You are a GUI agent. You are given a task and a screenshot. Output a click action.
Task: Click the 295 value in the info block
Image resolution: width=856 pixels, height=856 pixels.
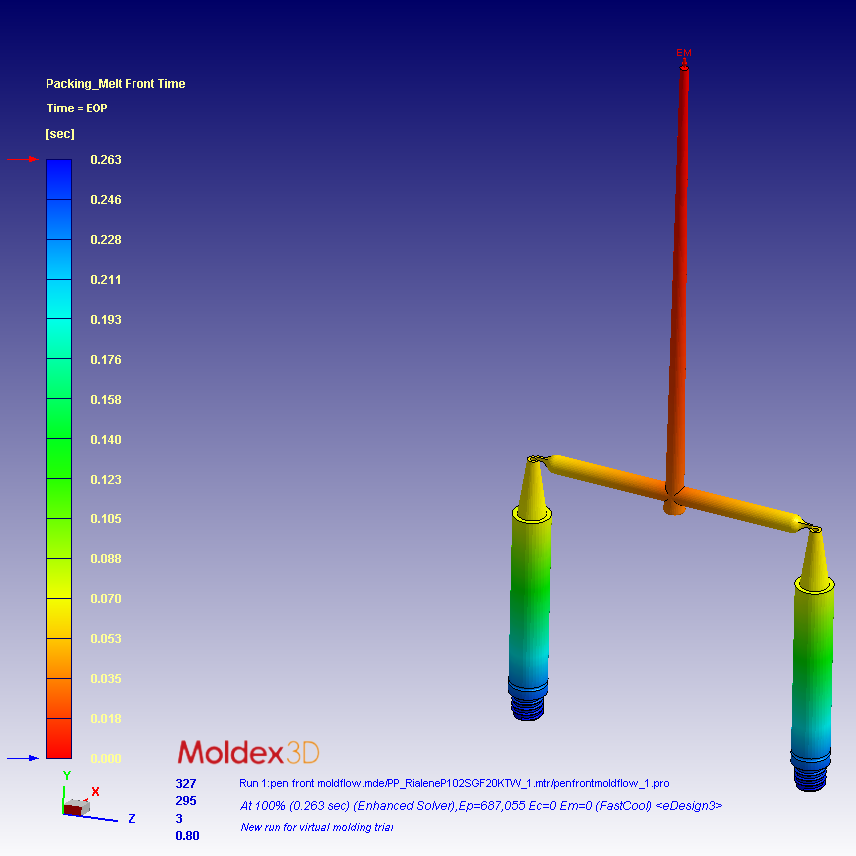186,801
